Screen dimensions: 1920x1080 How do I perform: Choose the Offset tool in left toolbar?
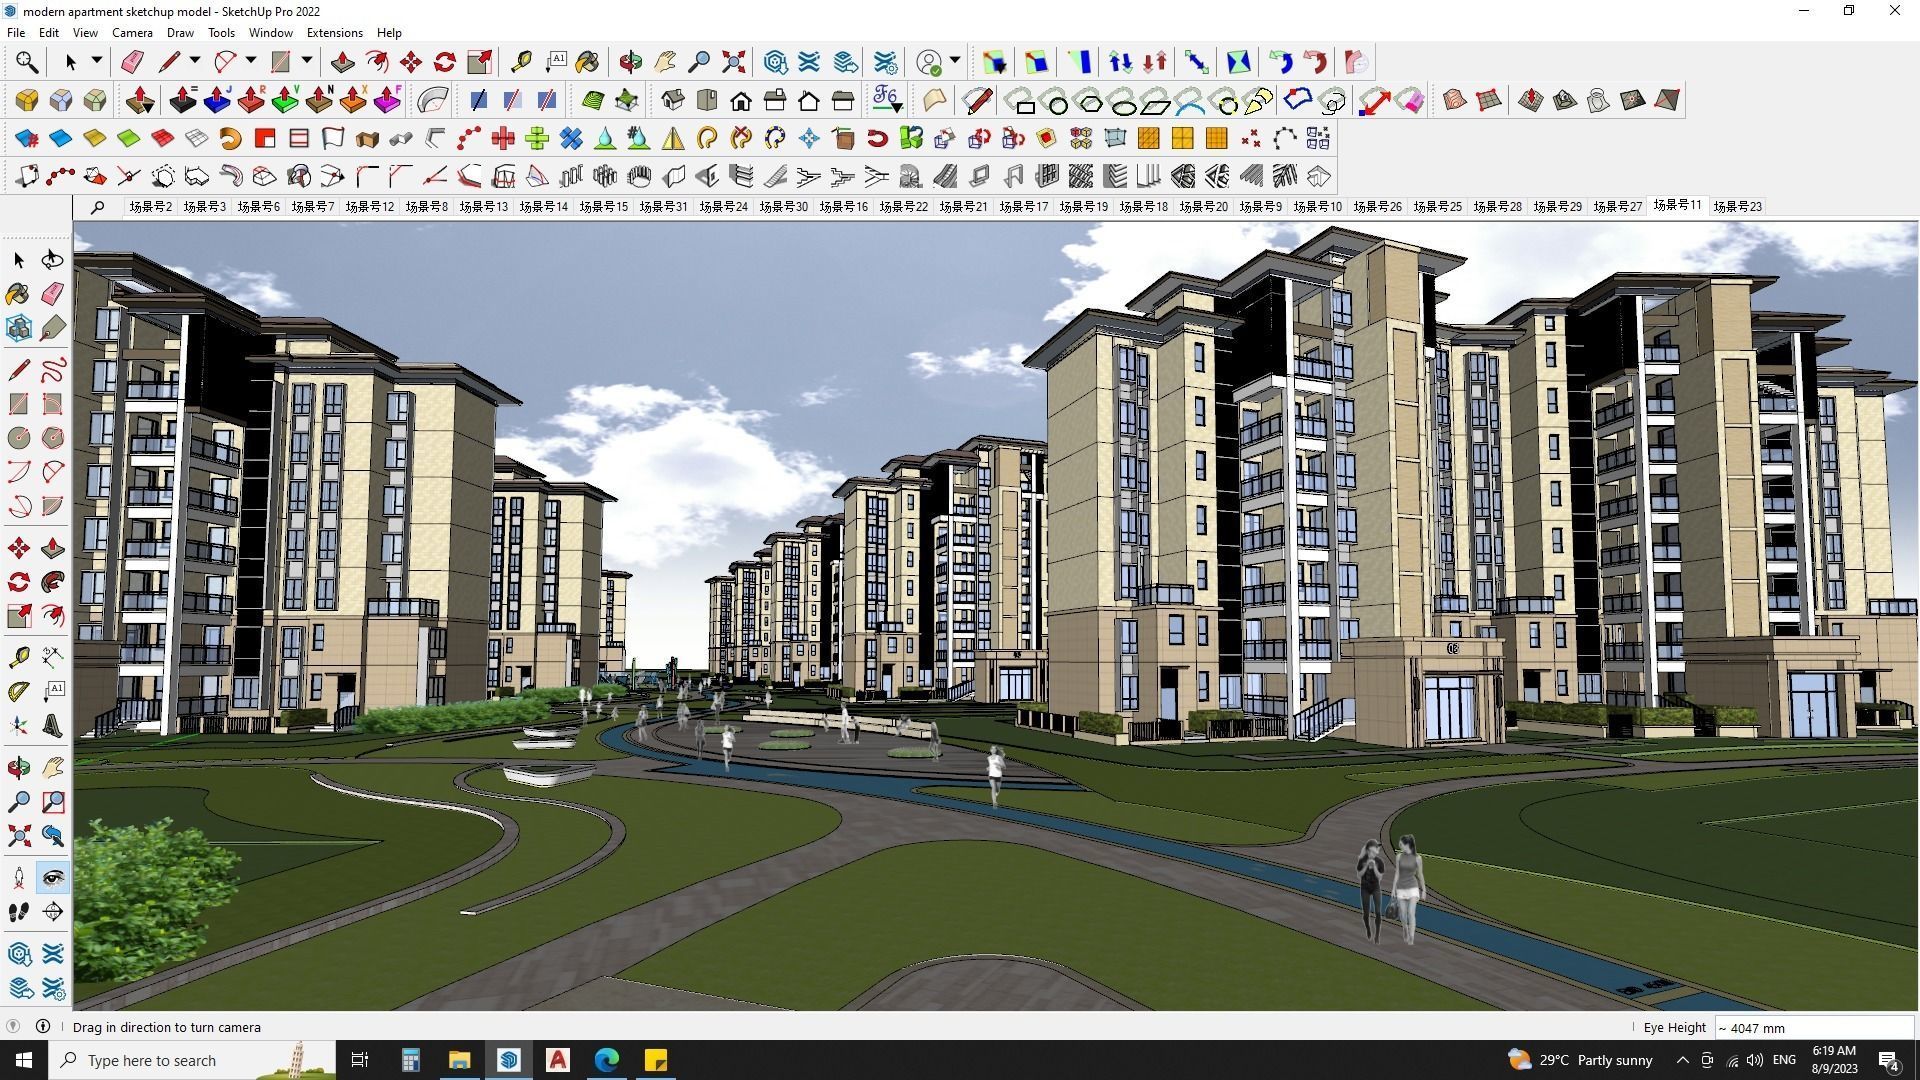coord(53,616)
